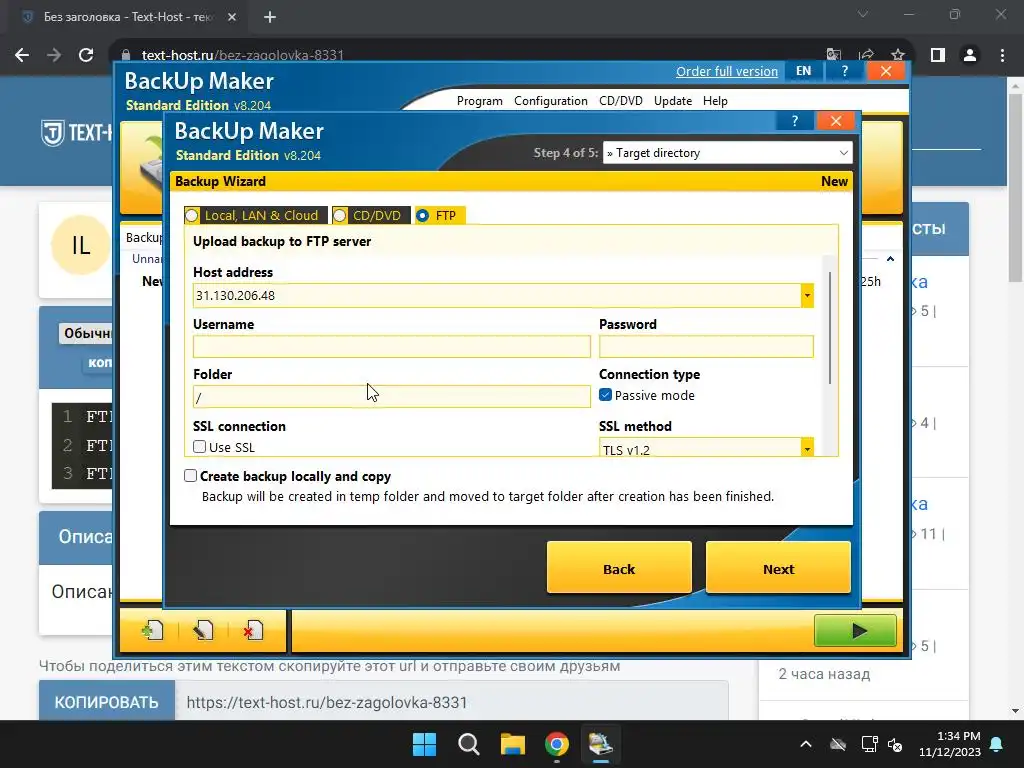1024x768 pixels.
Task: Click the Chrome taskbar icon
Action: click(556, 744)
